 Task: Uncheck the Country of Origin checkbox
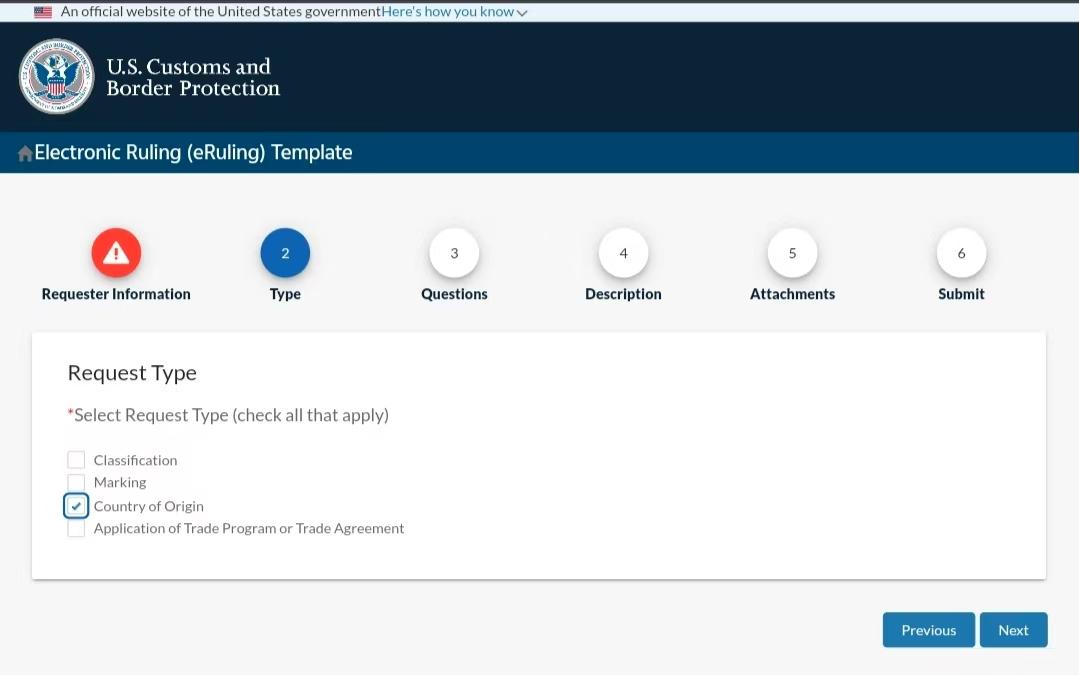click(x=76, y=506)
